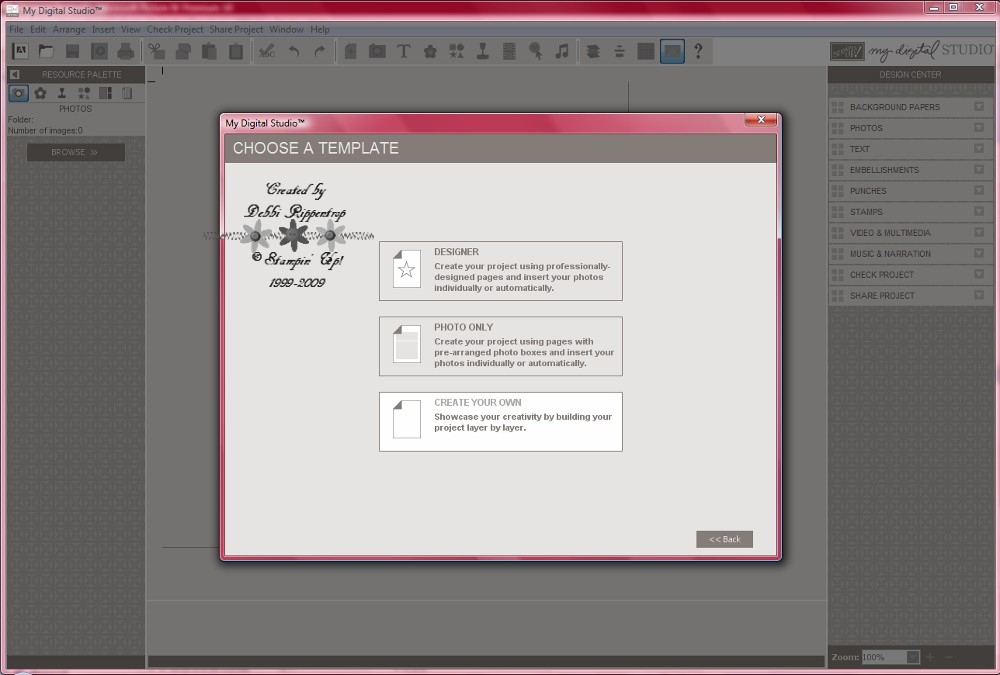
Task: Choose the Create Your Own template
Action: pyautogui.click(x=501, y=422)
